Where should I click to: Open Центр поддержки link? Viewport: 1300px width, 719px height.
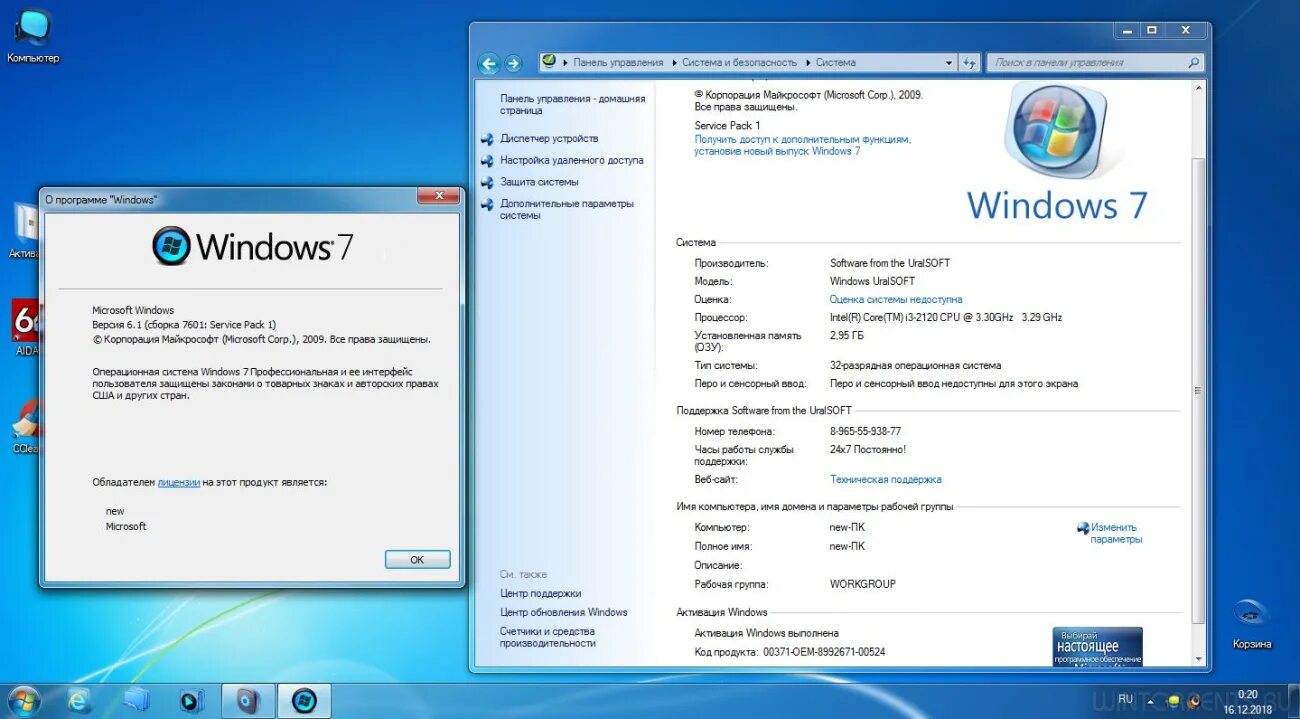(x=540, y=594)
